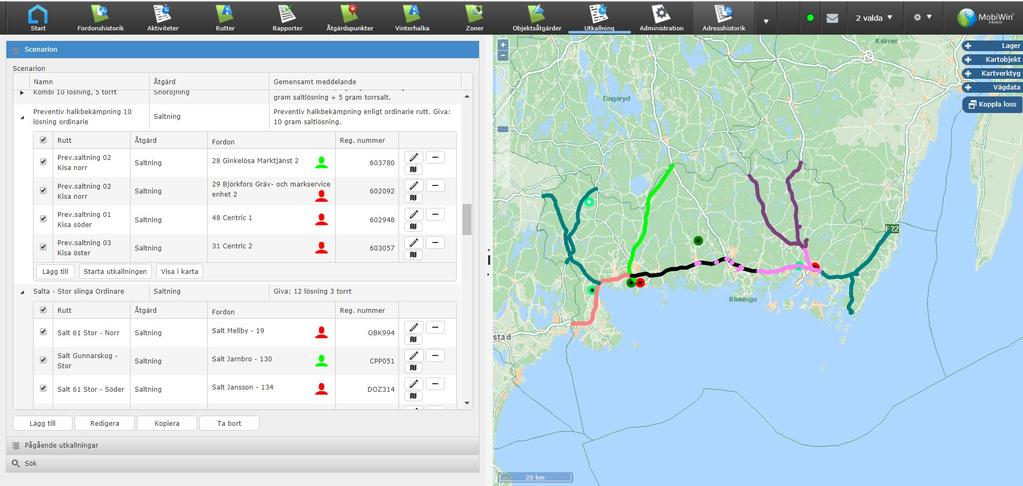Collapse the Scenarion panel header
The image size is (1023, 486).
pyautogui.click(x=243, y=50)
